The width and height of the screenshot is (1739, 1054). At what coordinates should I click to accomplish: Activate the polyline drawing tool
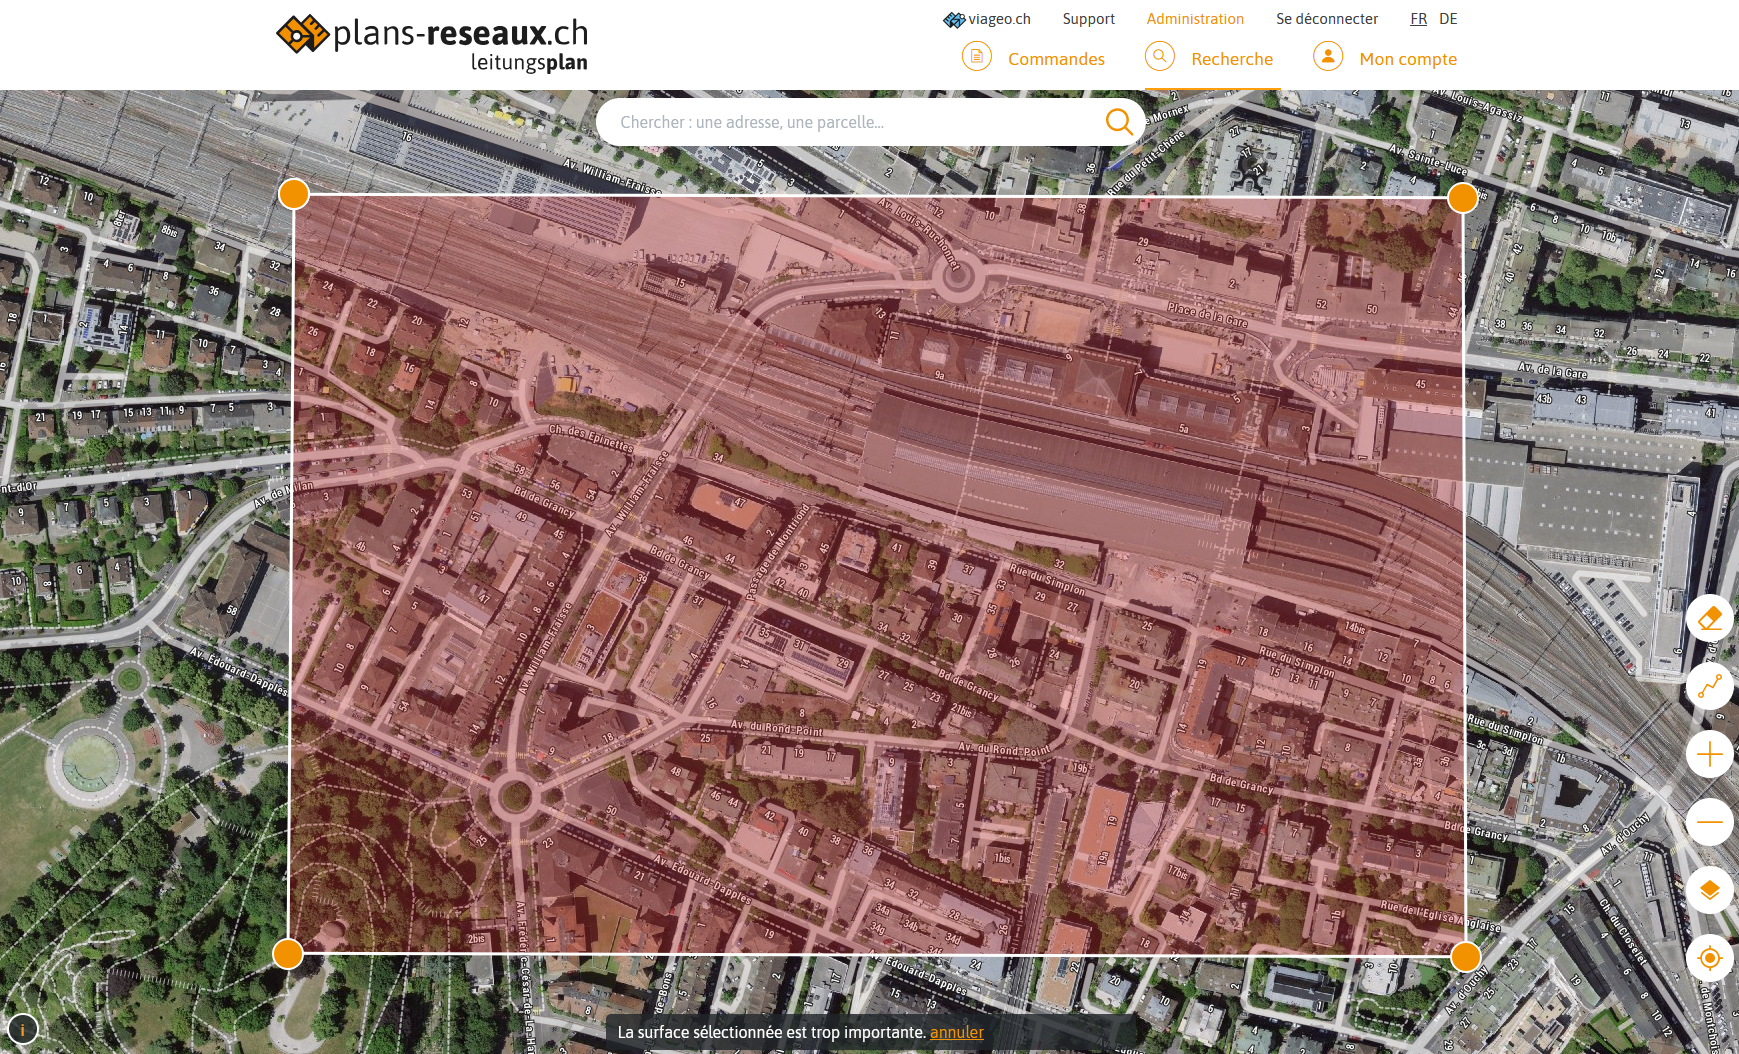pos(1709,686)
